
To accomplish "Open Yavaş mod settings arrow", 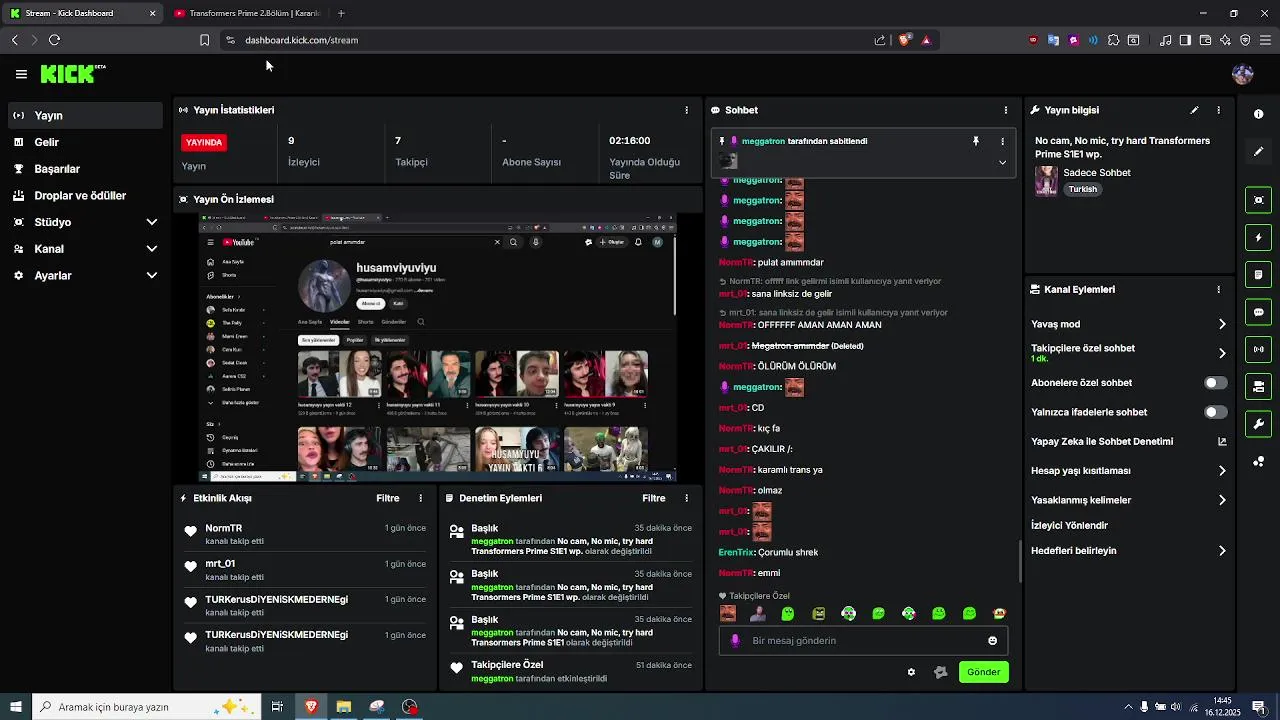I will (x=1222, y=324).
